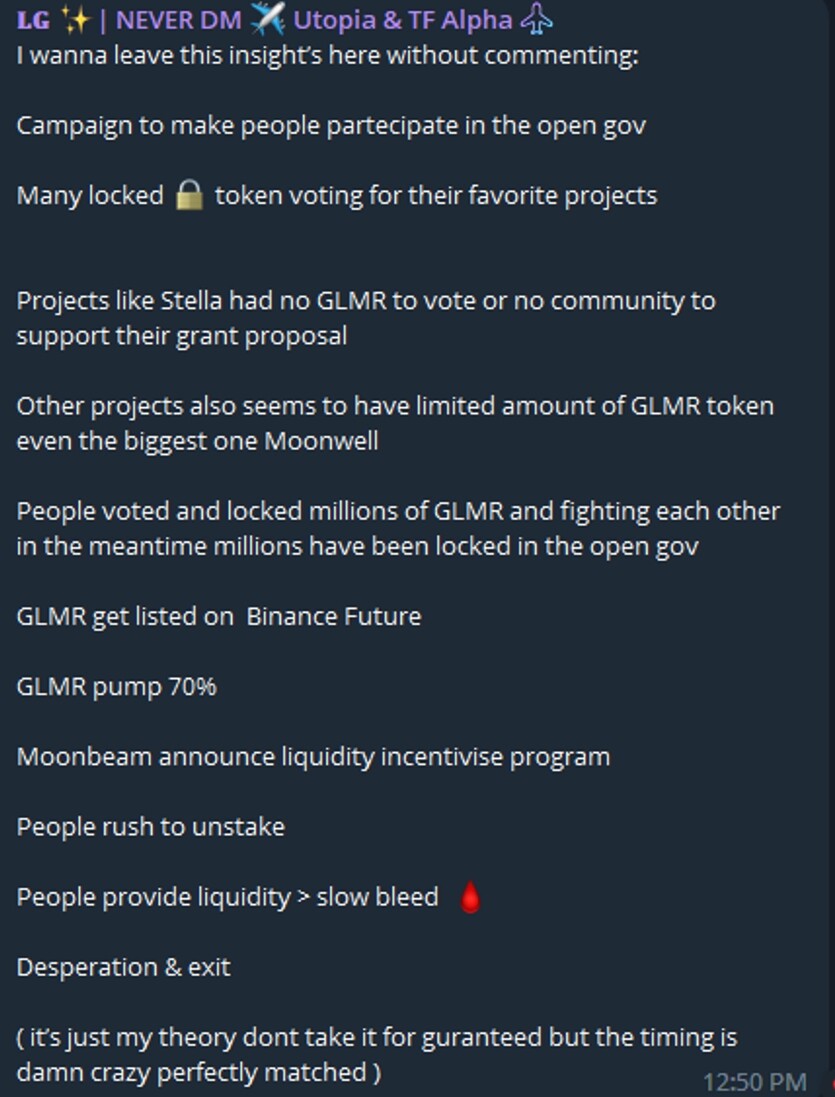Click the 12:50 PM message timestamp
Viewport: 835px width, 1097px height.
click(x=755, y=1082)
